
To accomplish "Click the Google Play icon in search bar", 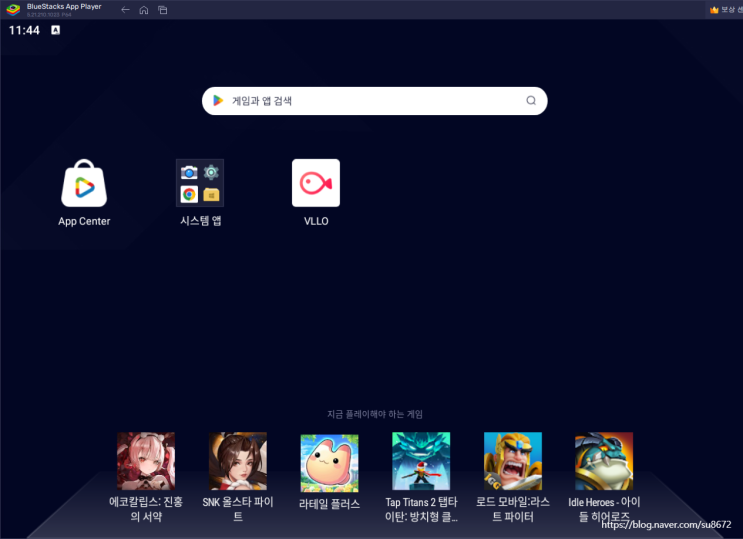I will tap(218, 100).
